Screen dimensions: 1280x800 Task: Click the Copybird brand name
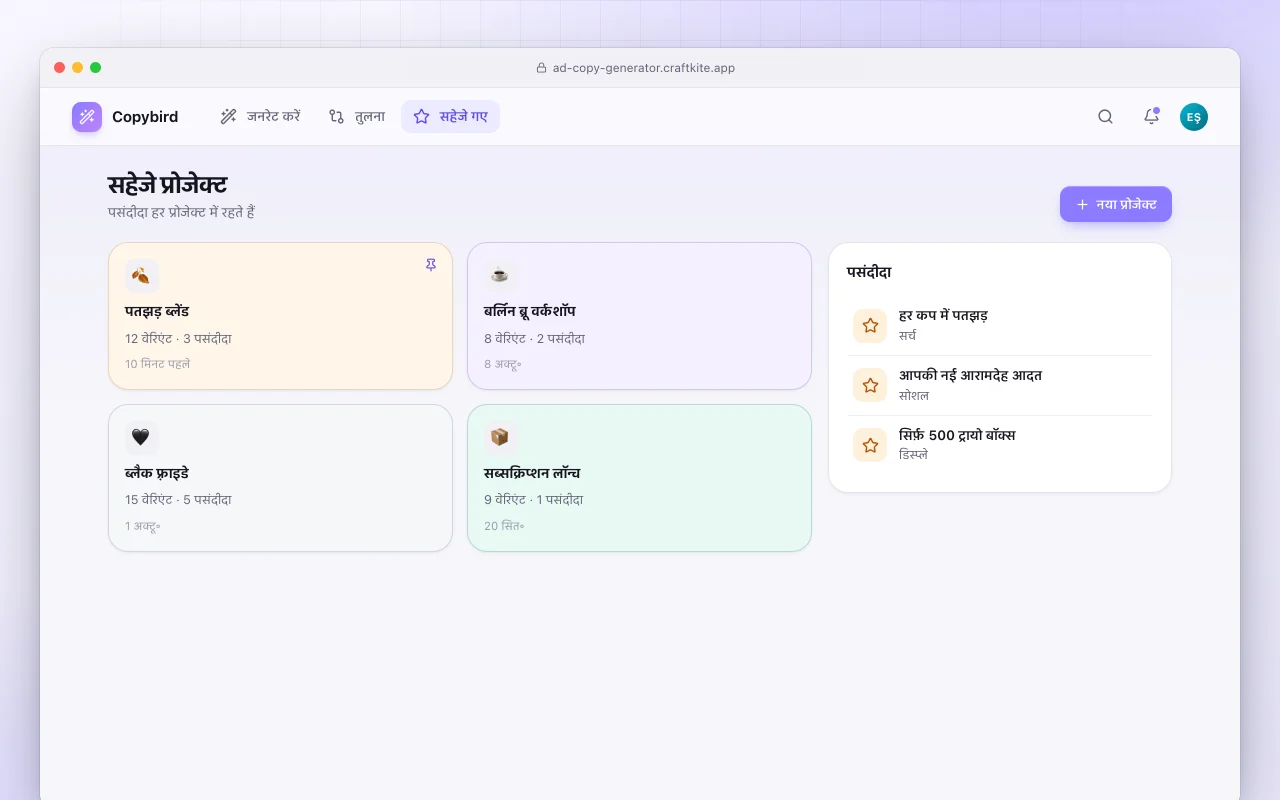145,117
